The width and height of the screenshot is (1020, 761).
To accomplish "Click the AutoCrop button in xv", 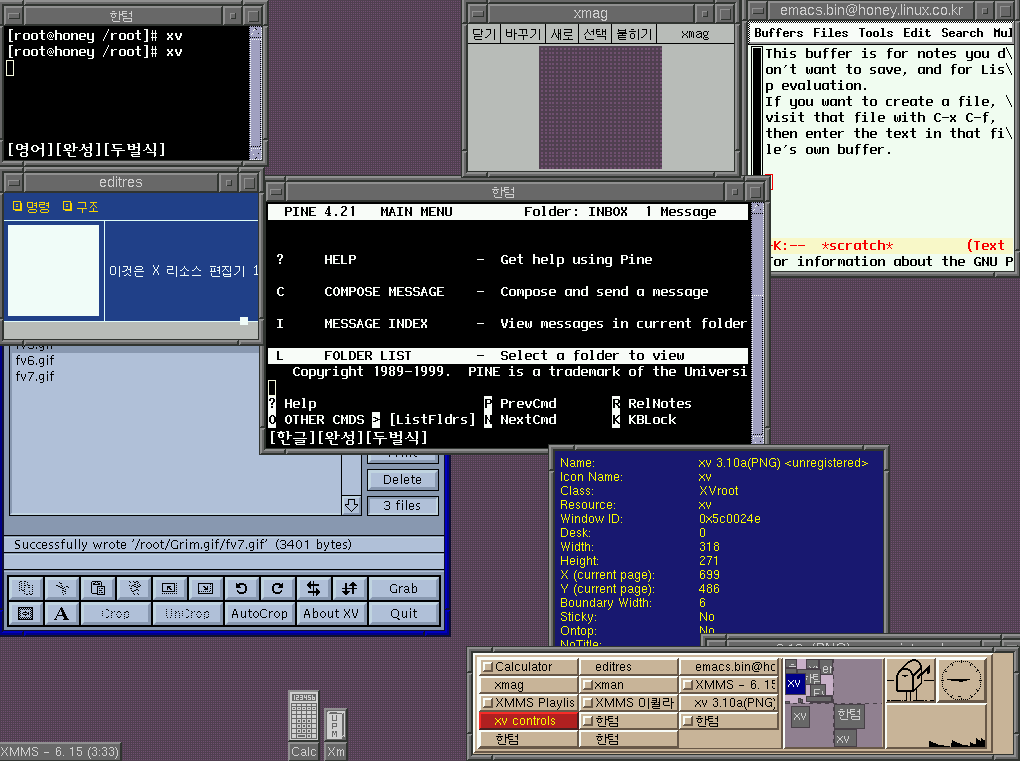I will tap(259, 614).
